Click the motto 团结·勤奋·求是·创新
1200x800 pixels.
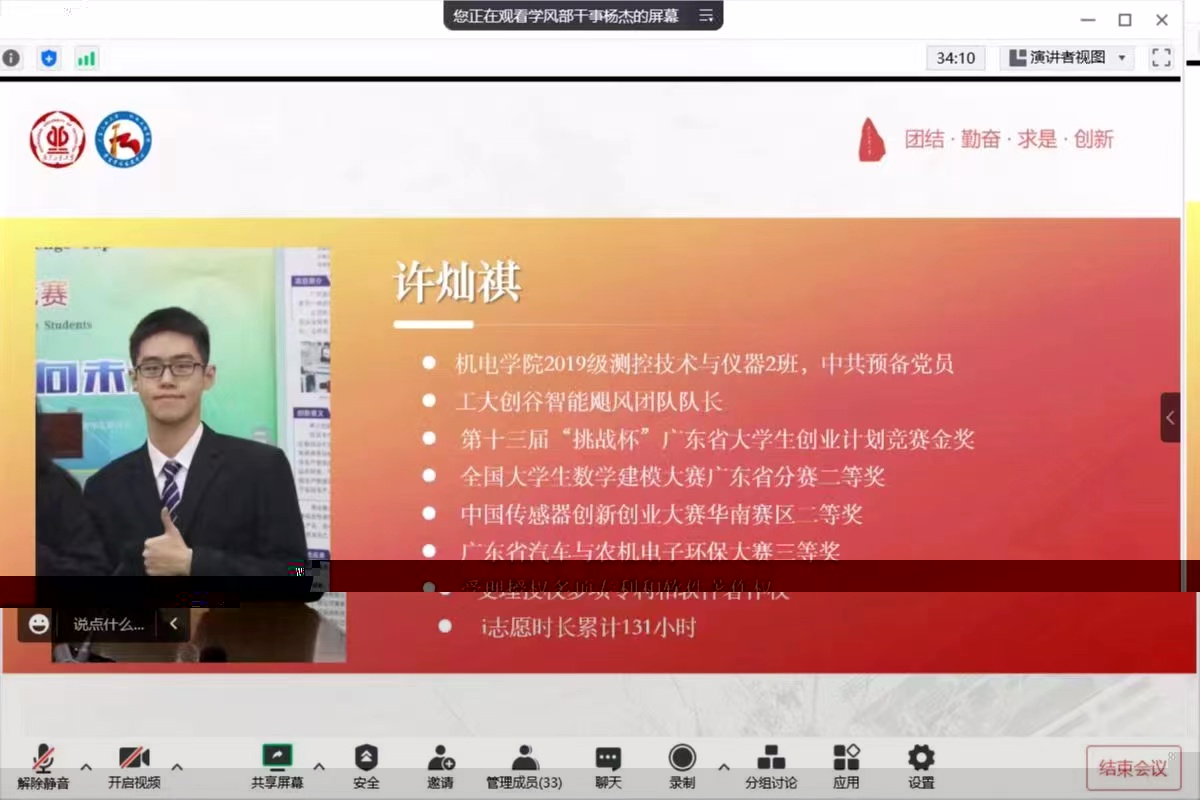click(x=1009, y=139)
